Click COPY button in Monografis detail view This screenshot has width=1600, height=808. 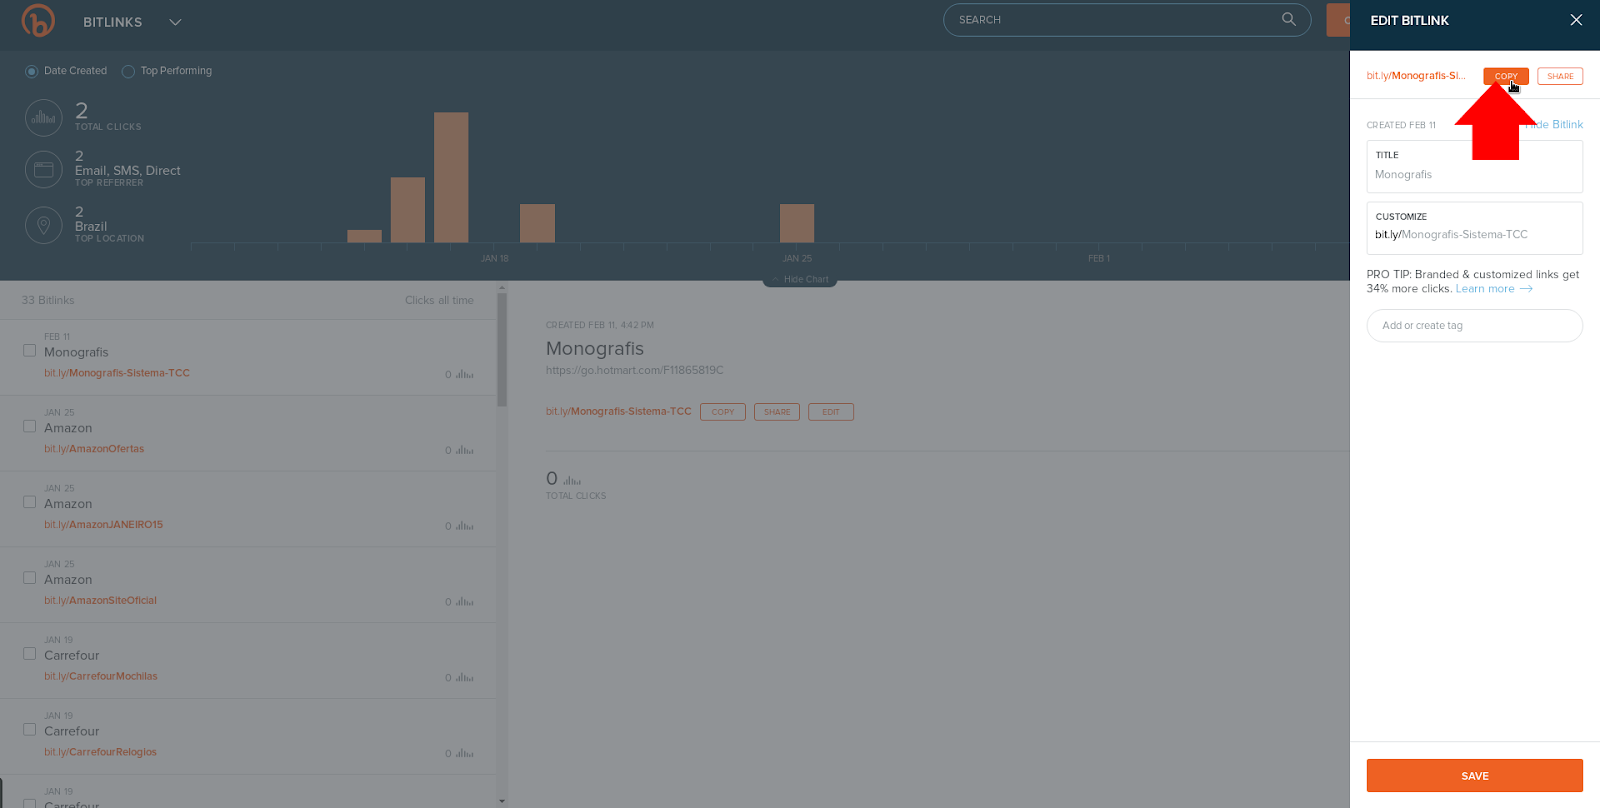723,412
